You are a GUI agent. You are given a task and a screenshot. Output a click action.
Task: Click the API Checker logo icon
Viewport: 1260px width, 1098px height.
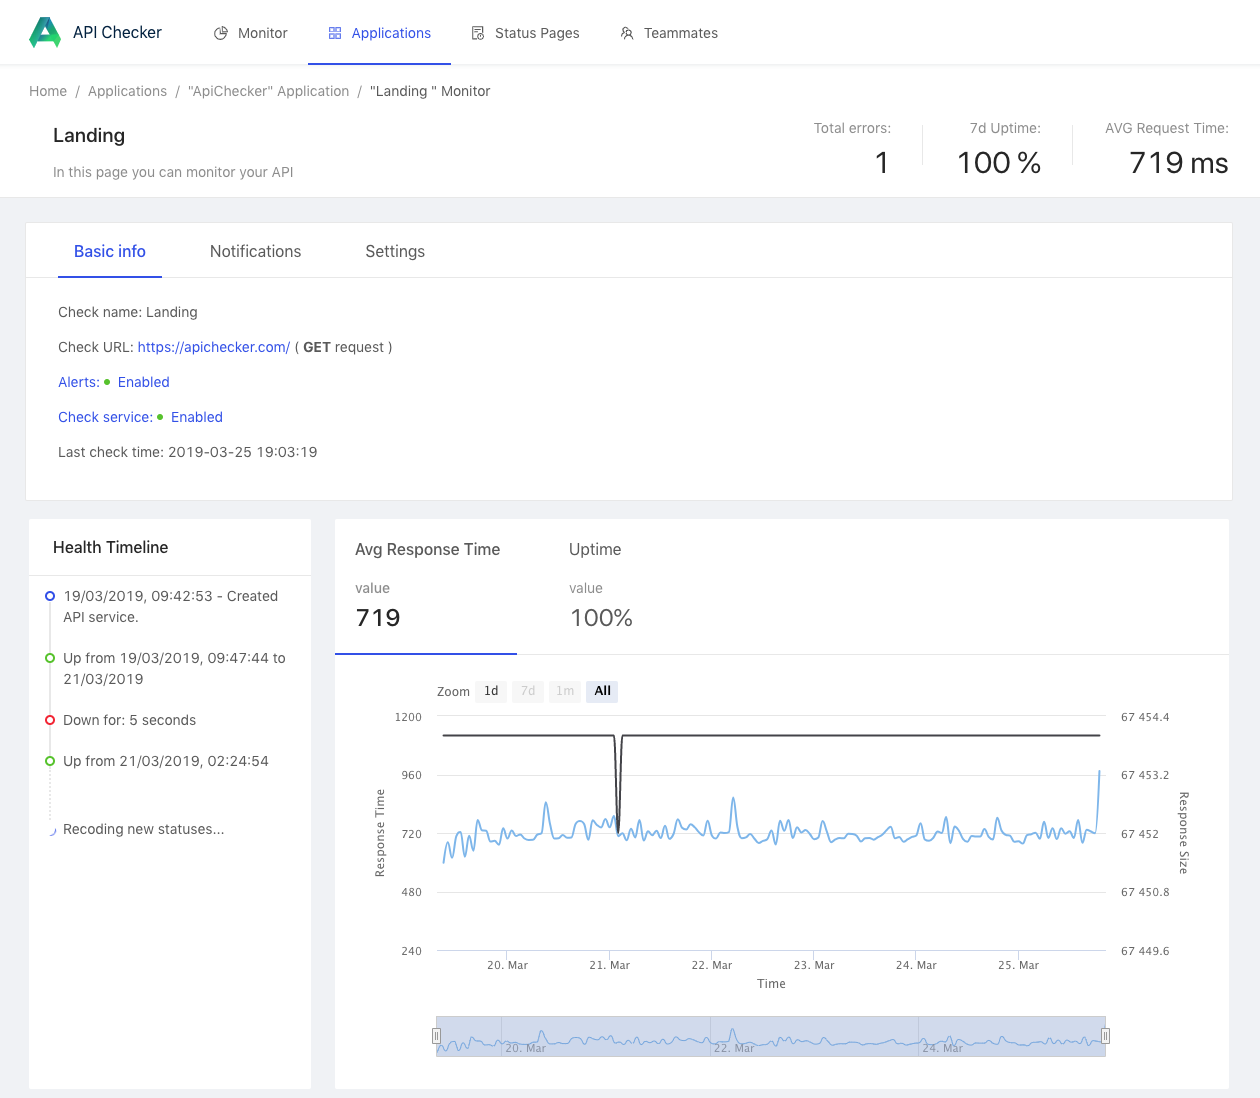coord(45,33)
